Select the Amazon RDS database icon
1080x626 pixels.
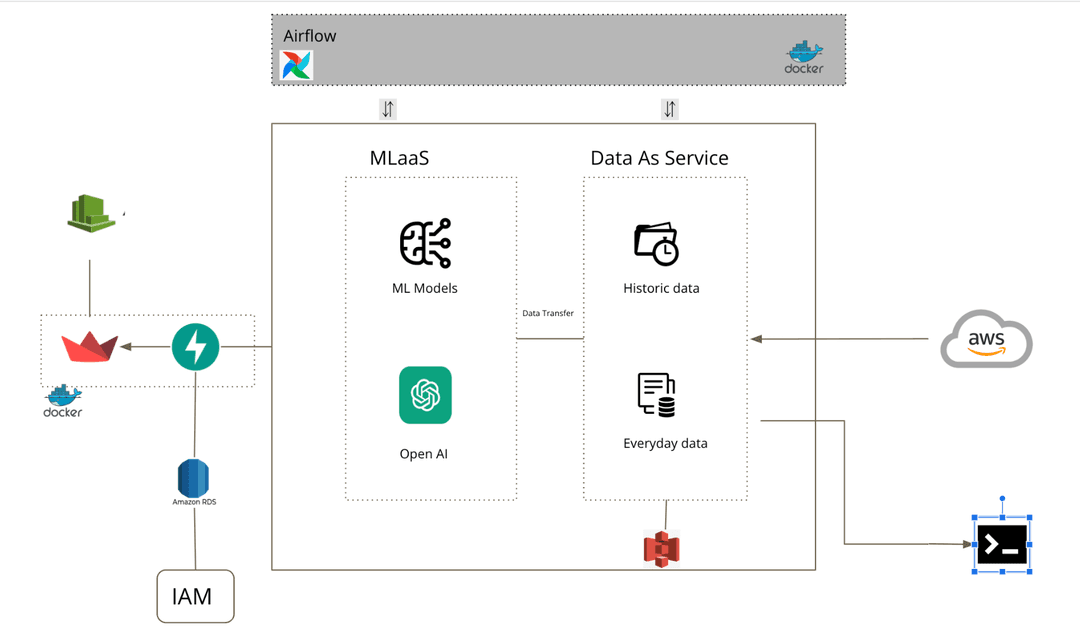point(193,477)
